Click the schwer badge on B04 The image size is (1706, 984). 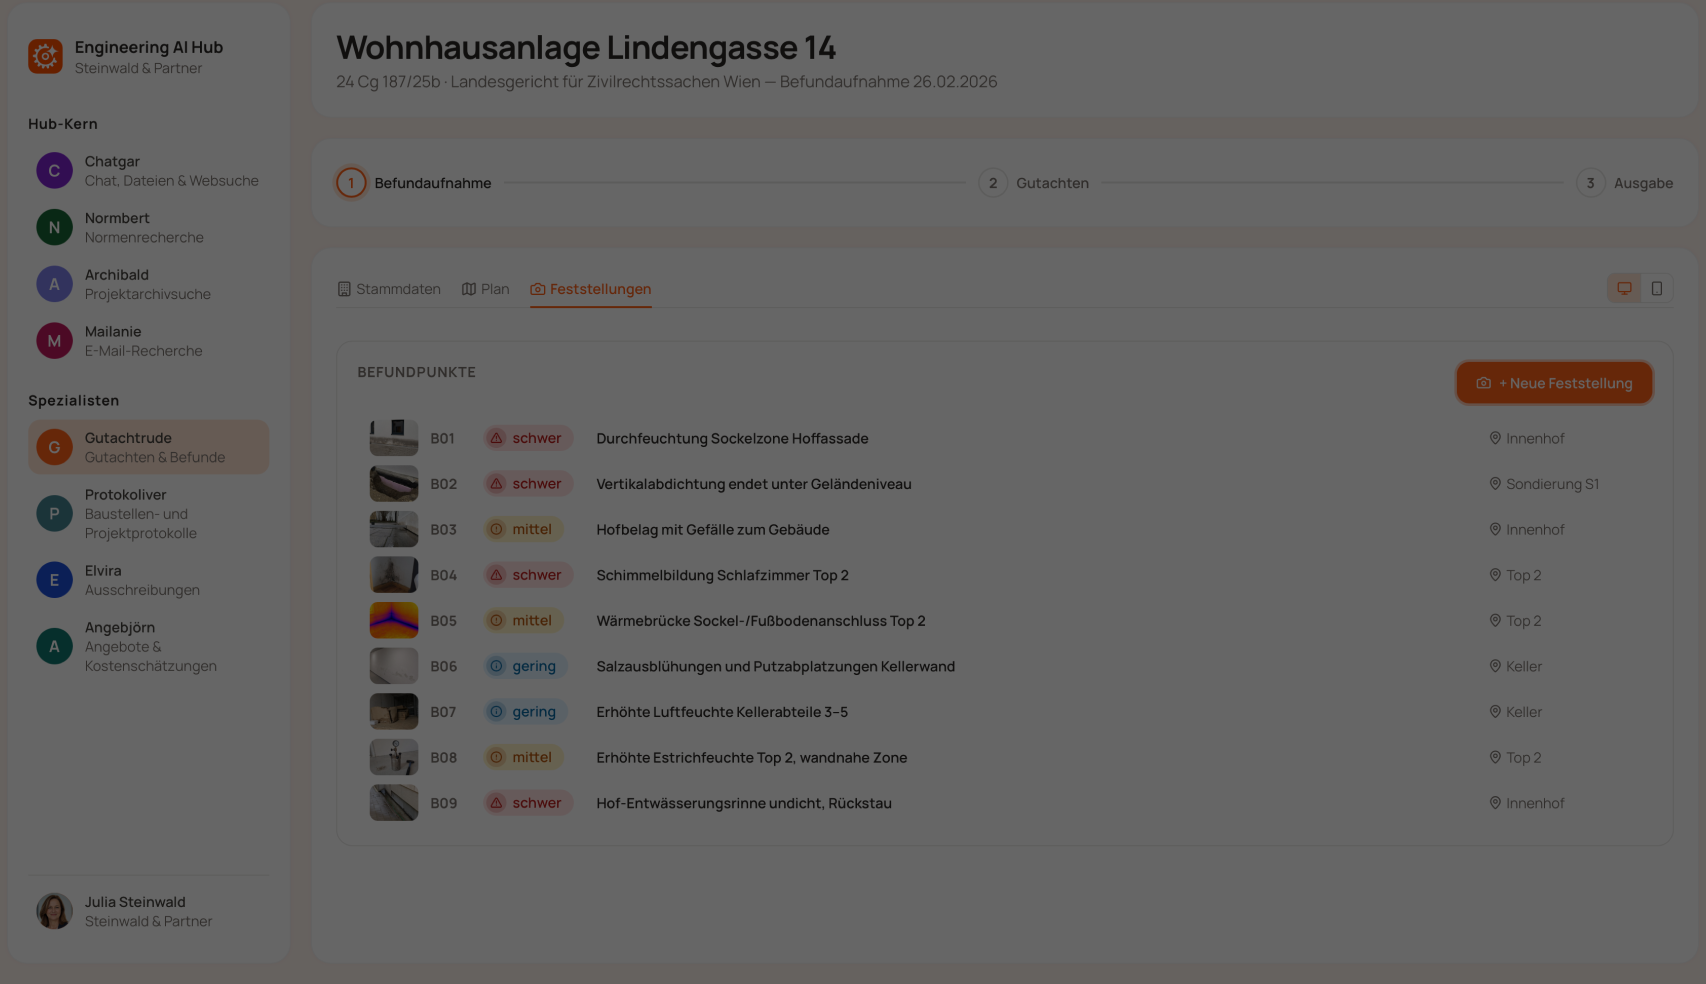[x=528, y=575]
